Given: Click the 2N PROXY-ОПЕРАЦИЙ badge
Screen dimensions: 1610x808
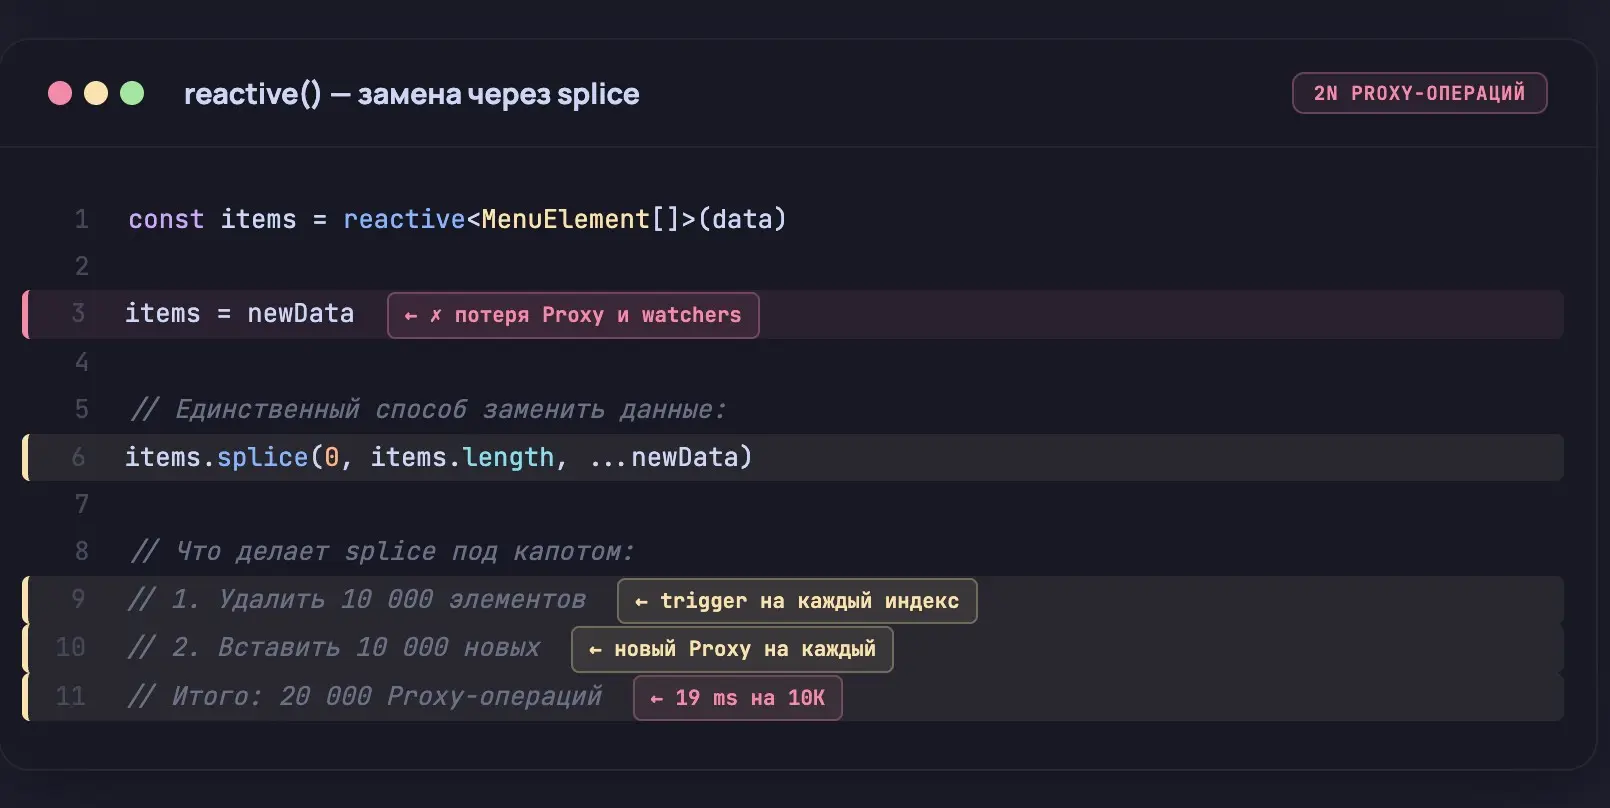Looking at the screenshot, I should click(1419, 93).
